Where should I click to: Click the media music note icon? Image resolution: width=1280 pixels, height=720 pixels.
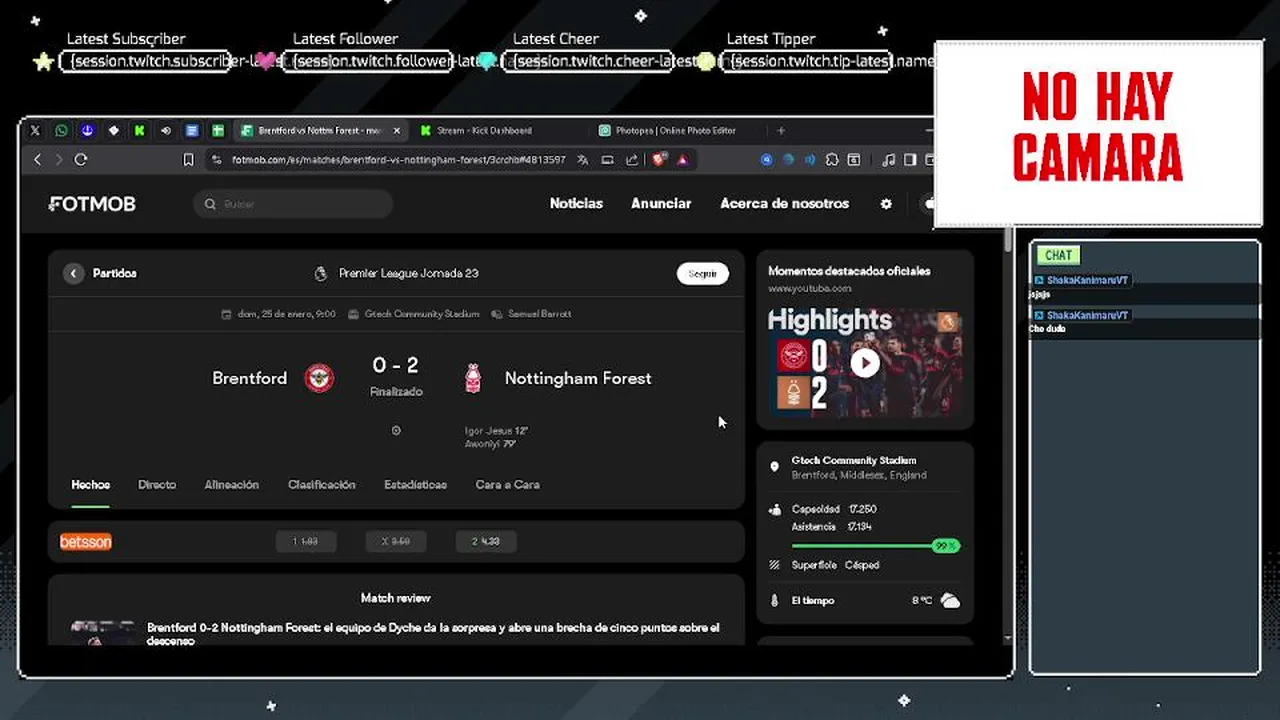coord(888,159)
